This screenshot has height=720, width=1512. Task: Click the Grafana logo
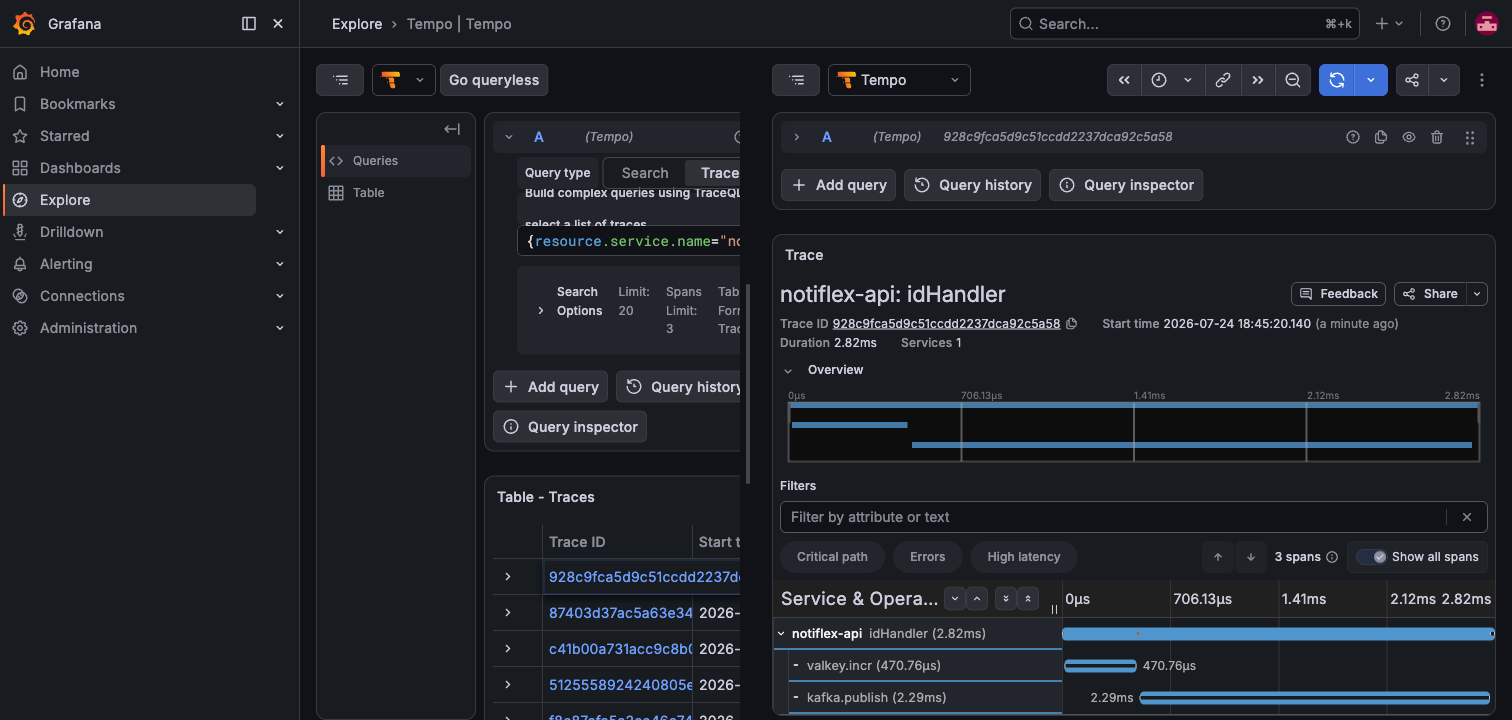[25, 24]
